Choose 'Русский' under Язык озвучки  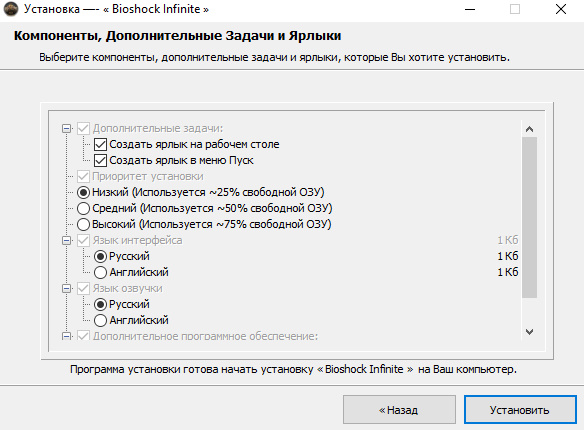pyautogui.click(x=100, y=305)
